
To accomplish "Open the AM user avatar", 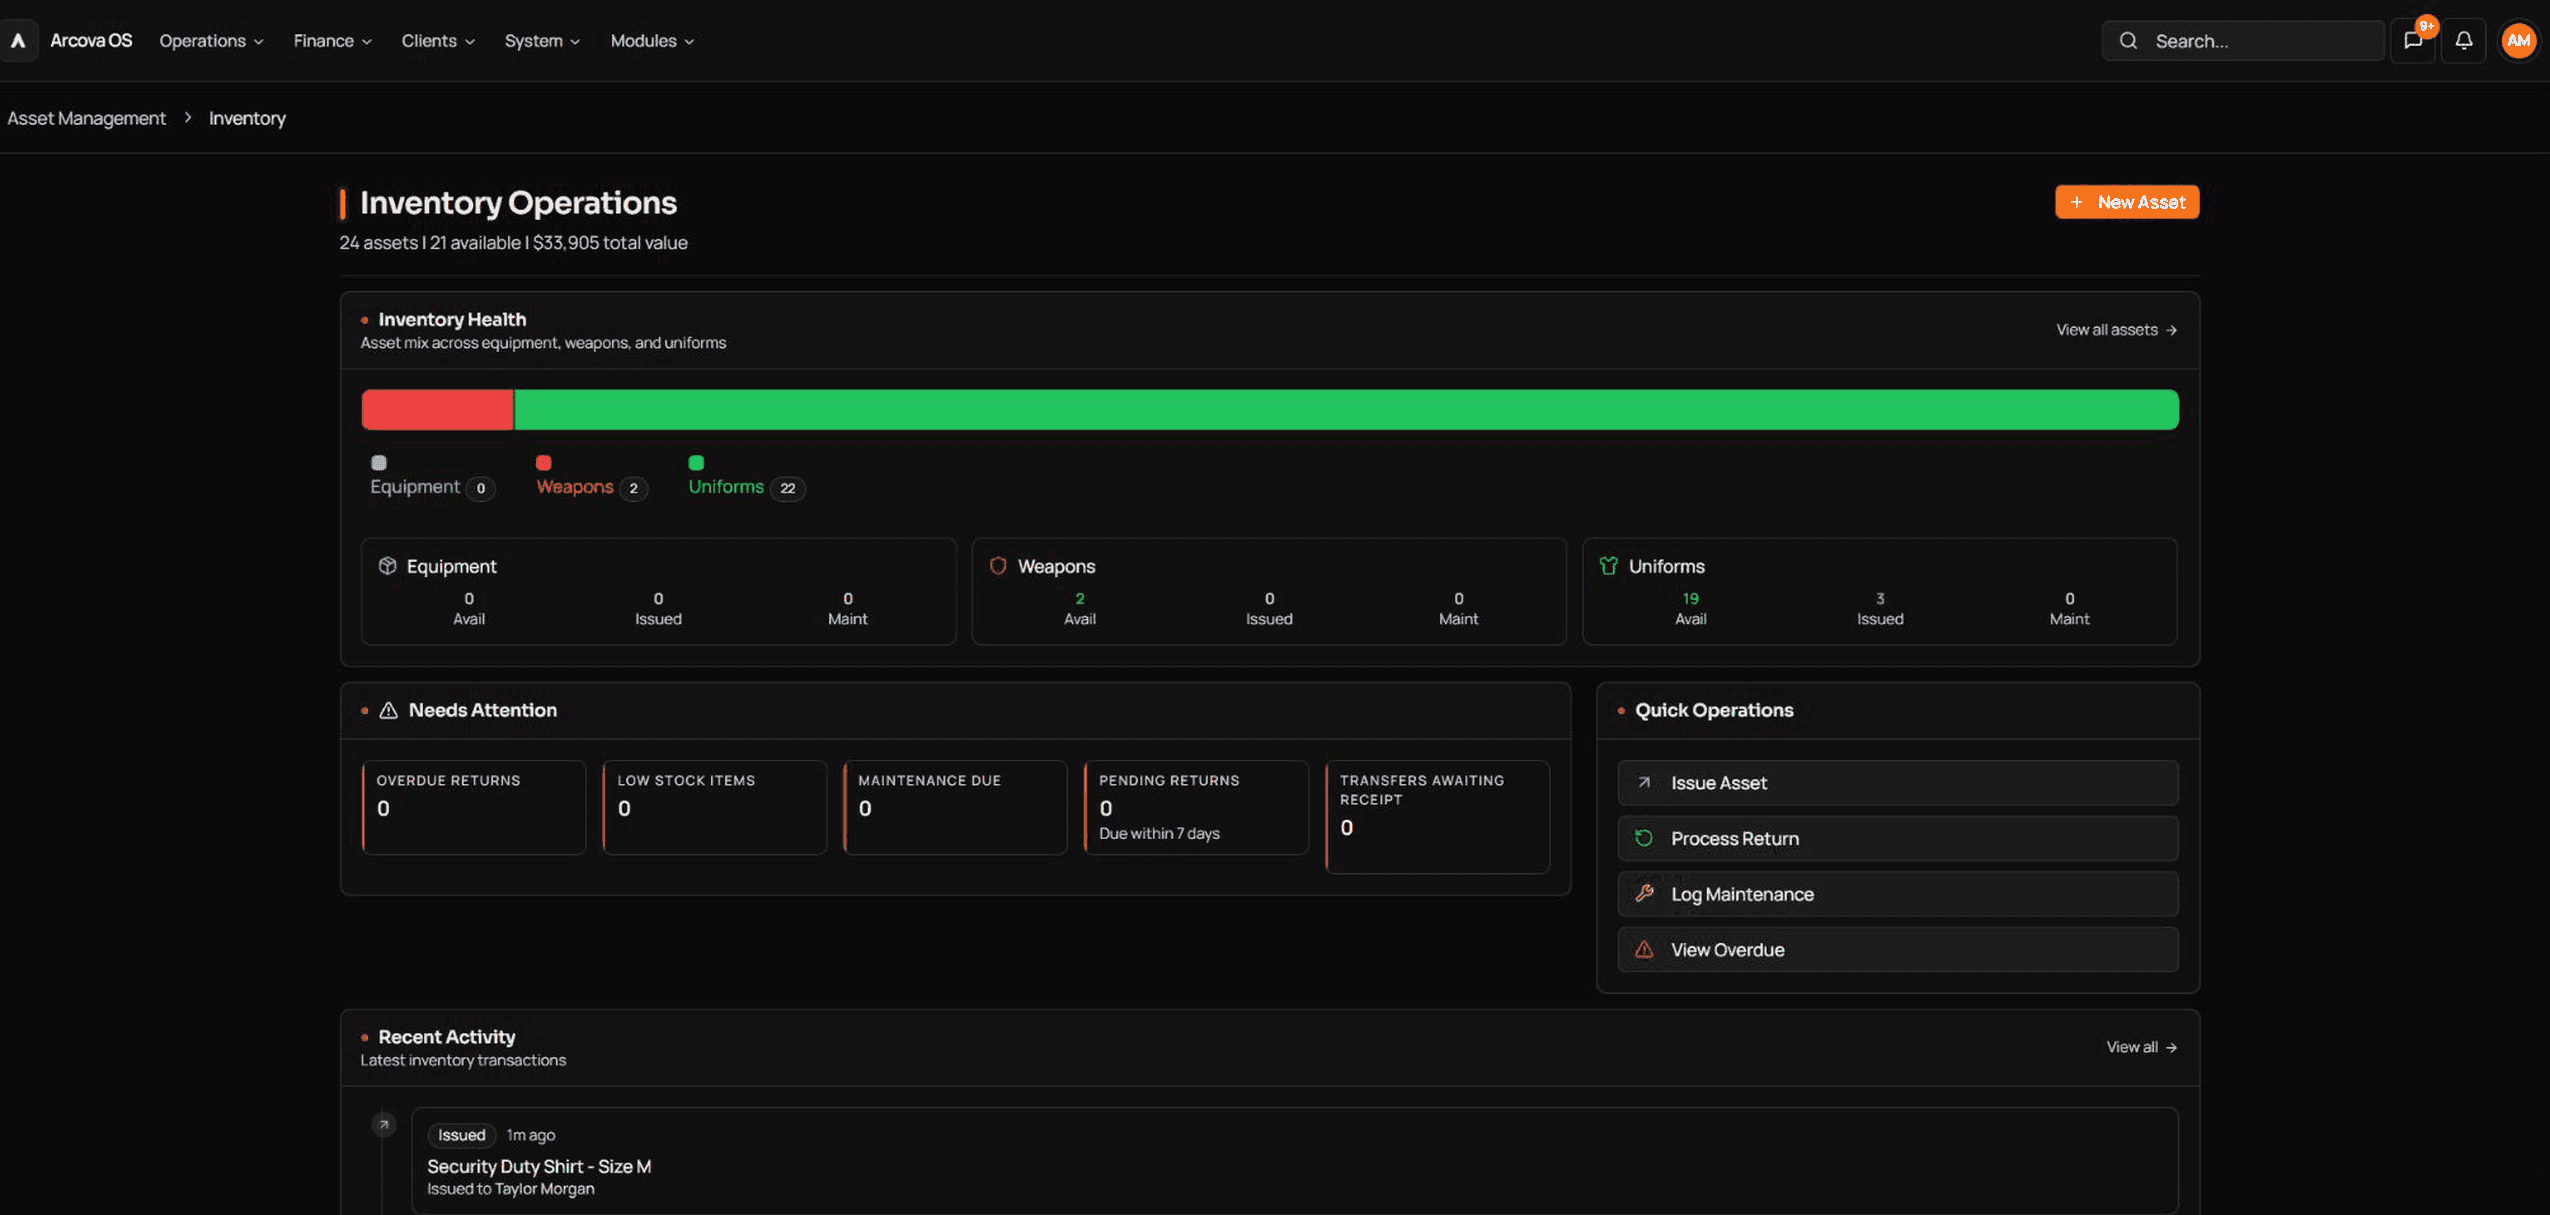I will click(2518, 41).
